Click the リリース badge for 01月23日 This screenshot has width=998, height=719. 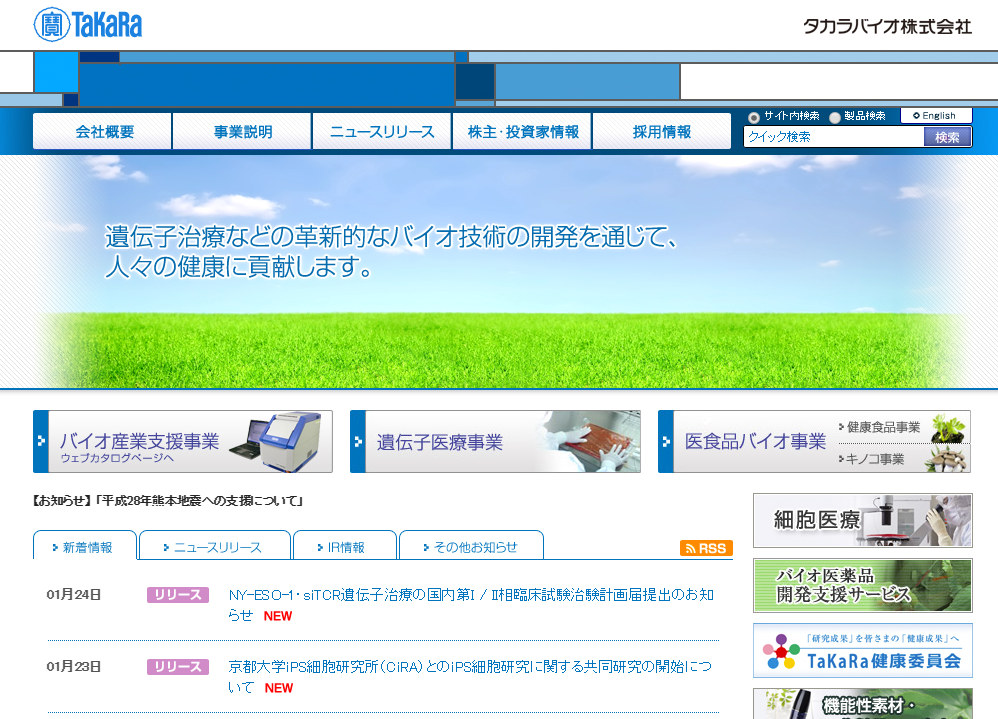[178, 666]
